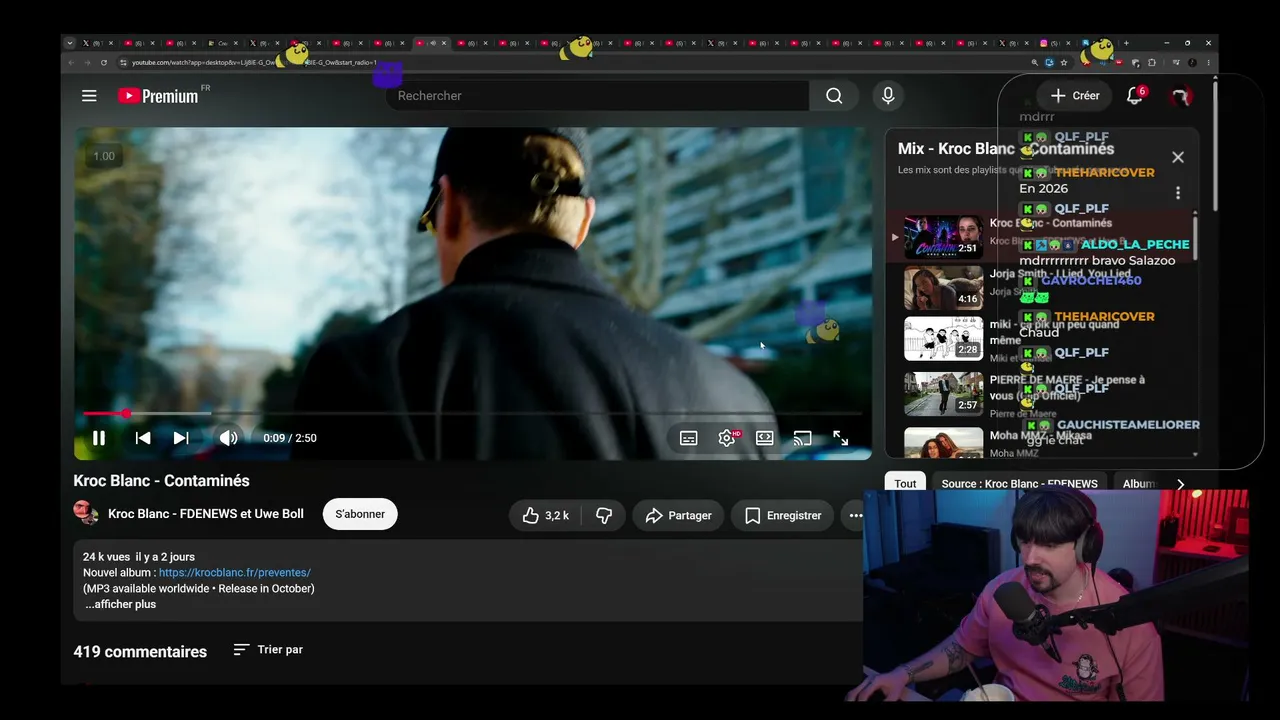Reload the page in the browser
This screenshot has height=720, width=1280.
pyautogui.click(x=104, y=62)
